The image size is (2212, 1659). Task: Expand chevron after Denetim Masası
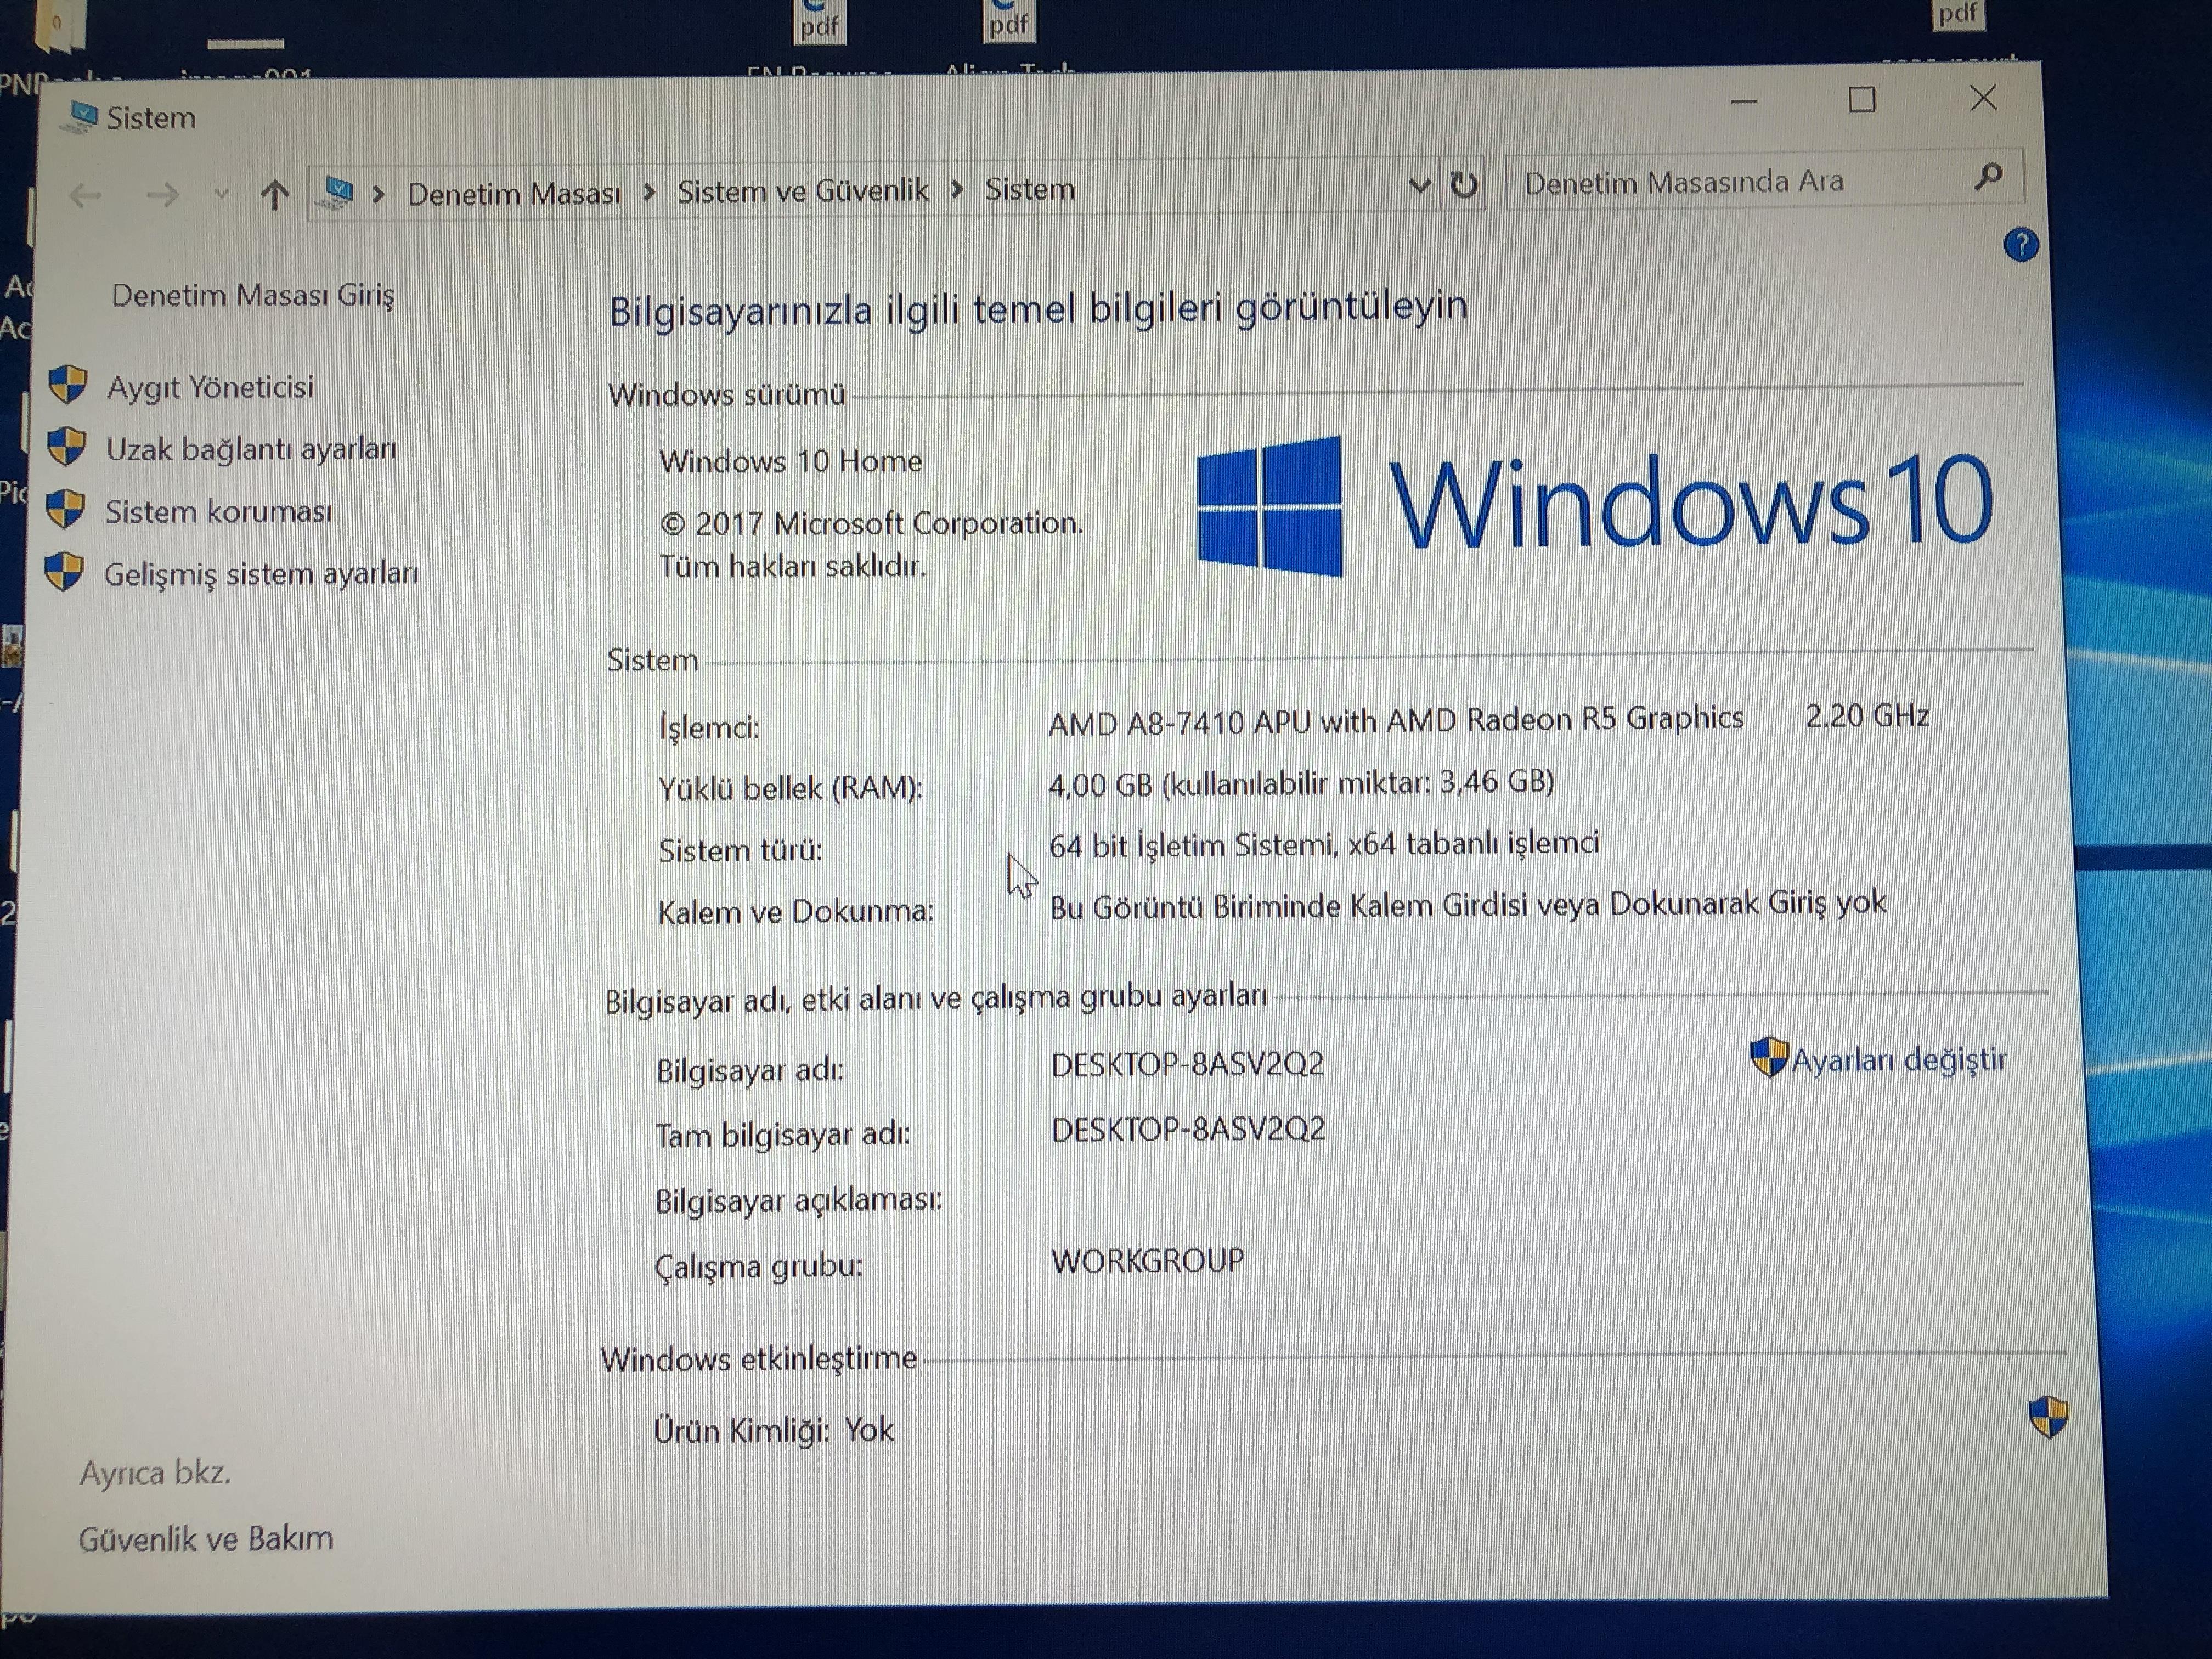(649, 191)
